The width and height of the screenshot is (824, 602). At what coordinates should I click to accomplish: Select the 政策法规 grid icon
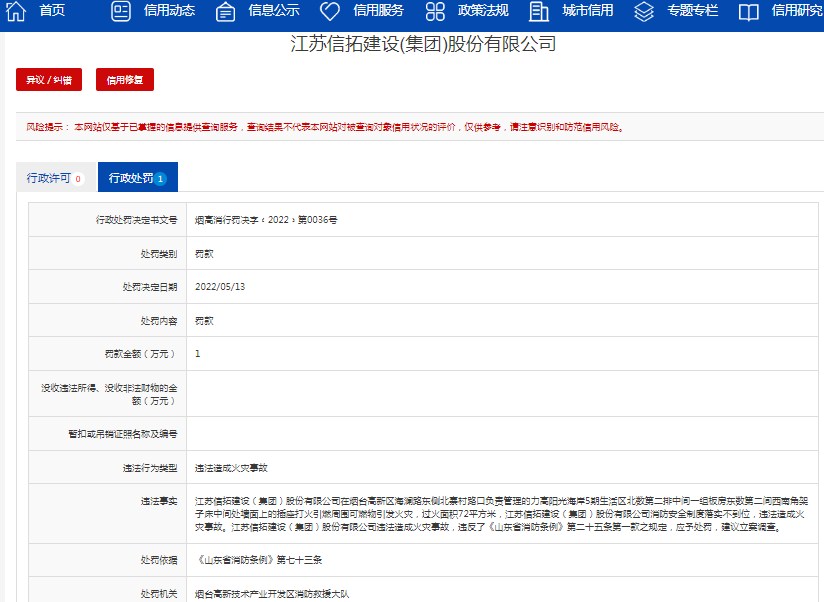[x=435, y=12]
